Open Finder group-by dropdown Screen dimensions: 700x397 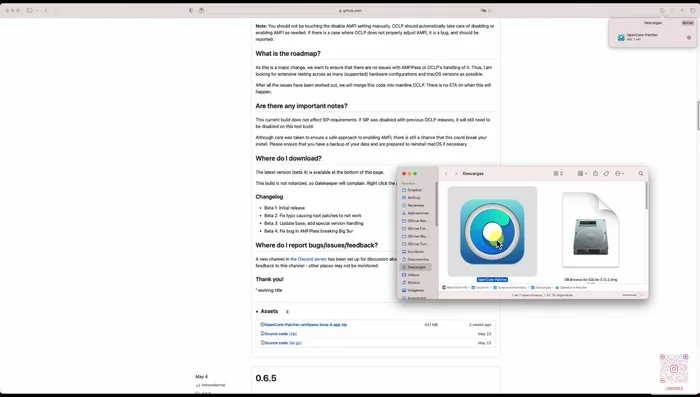(x=582, y=174)
